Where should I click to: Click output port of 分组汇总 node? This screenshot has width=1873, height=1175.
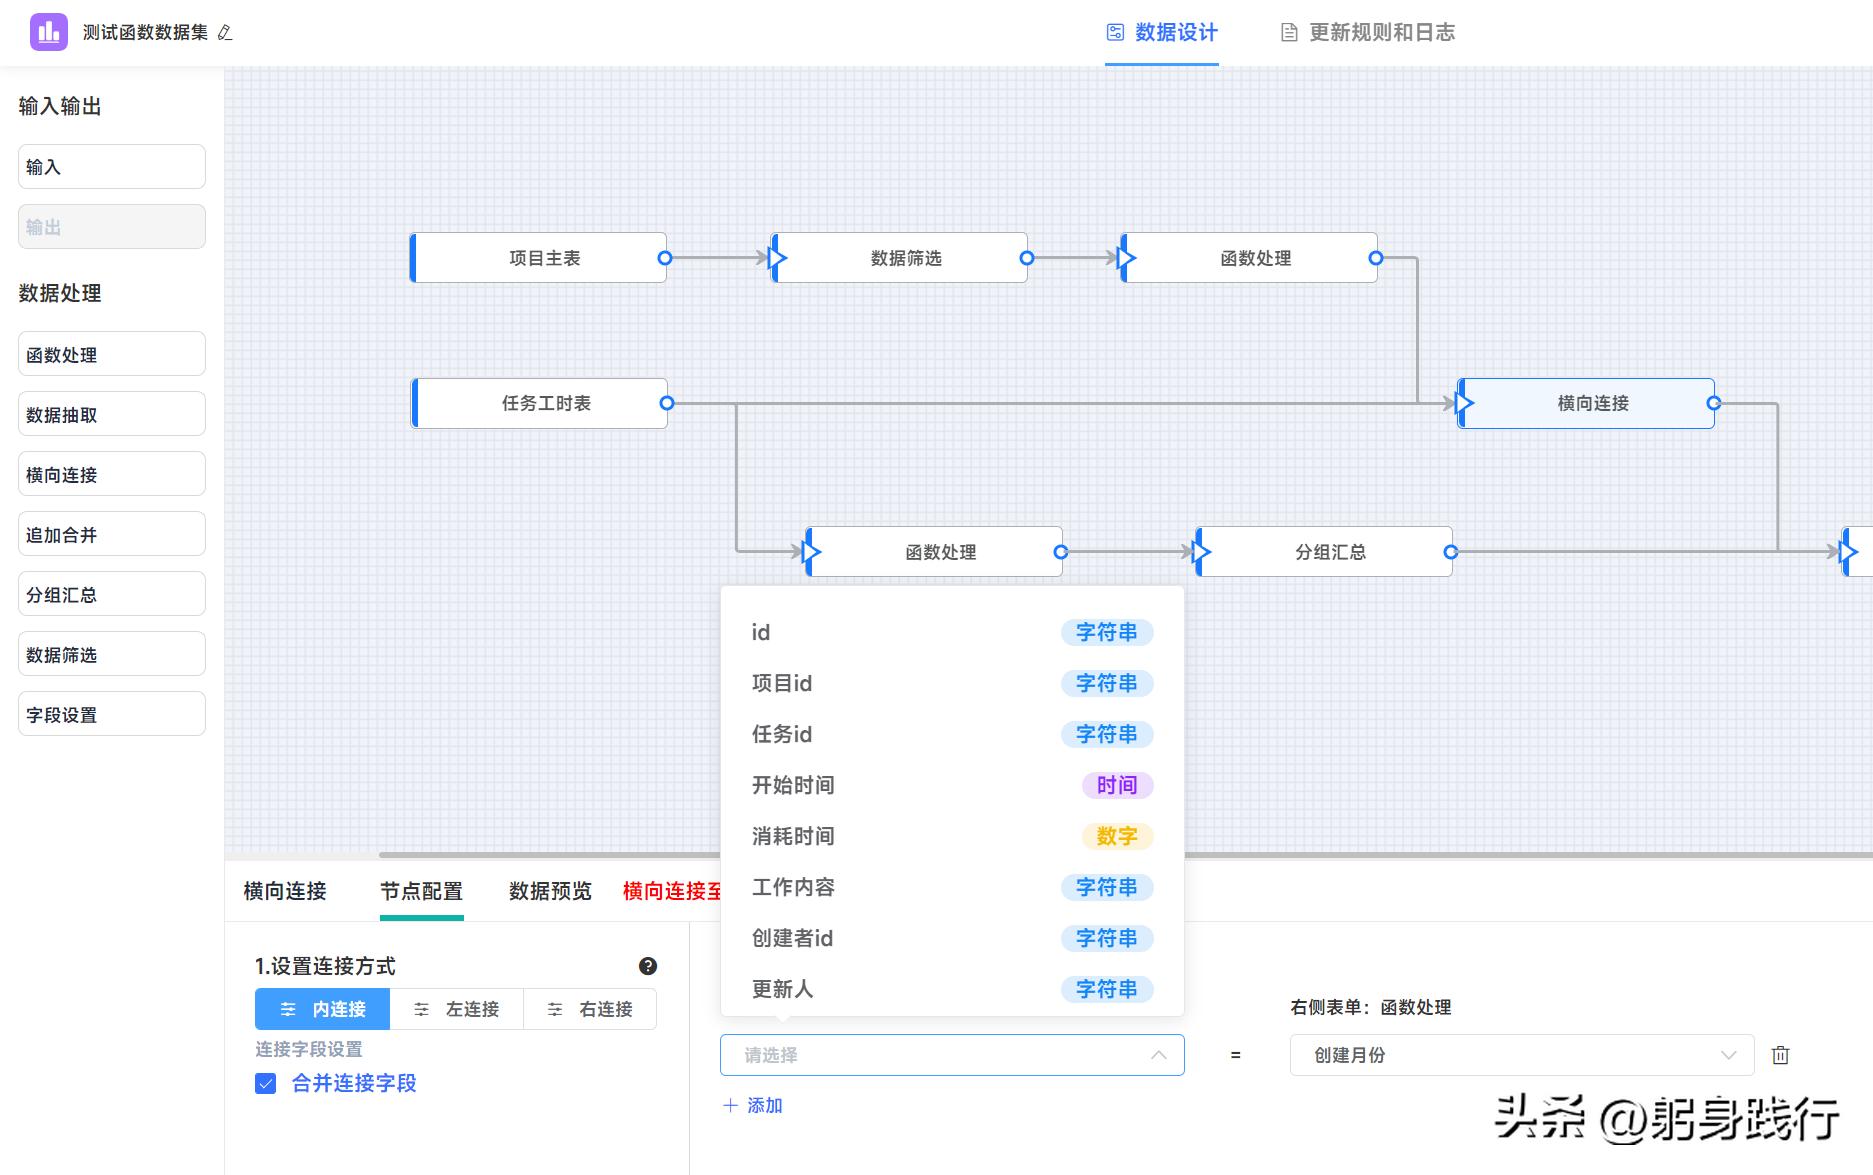[1451, 551]
